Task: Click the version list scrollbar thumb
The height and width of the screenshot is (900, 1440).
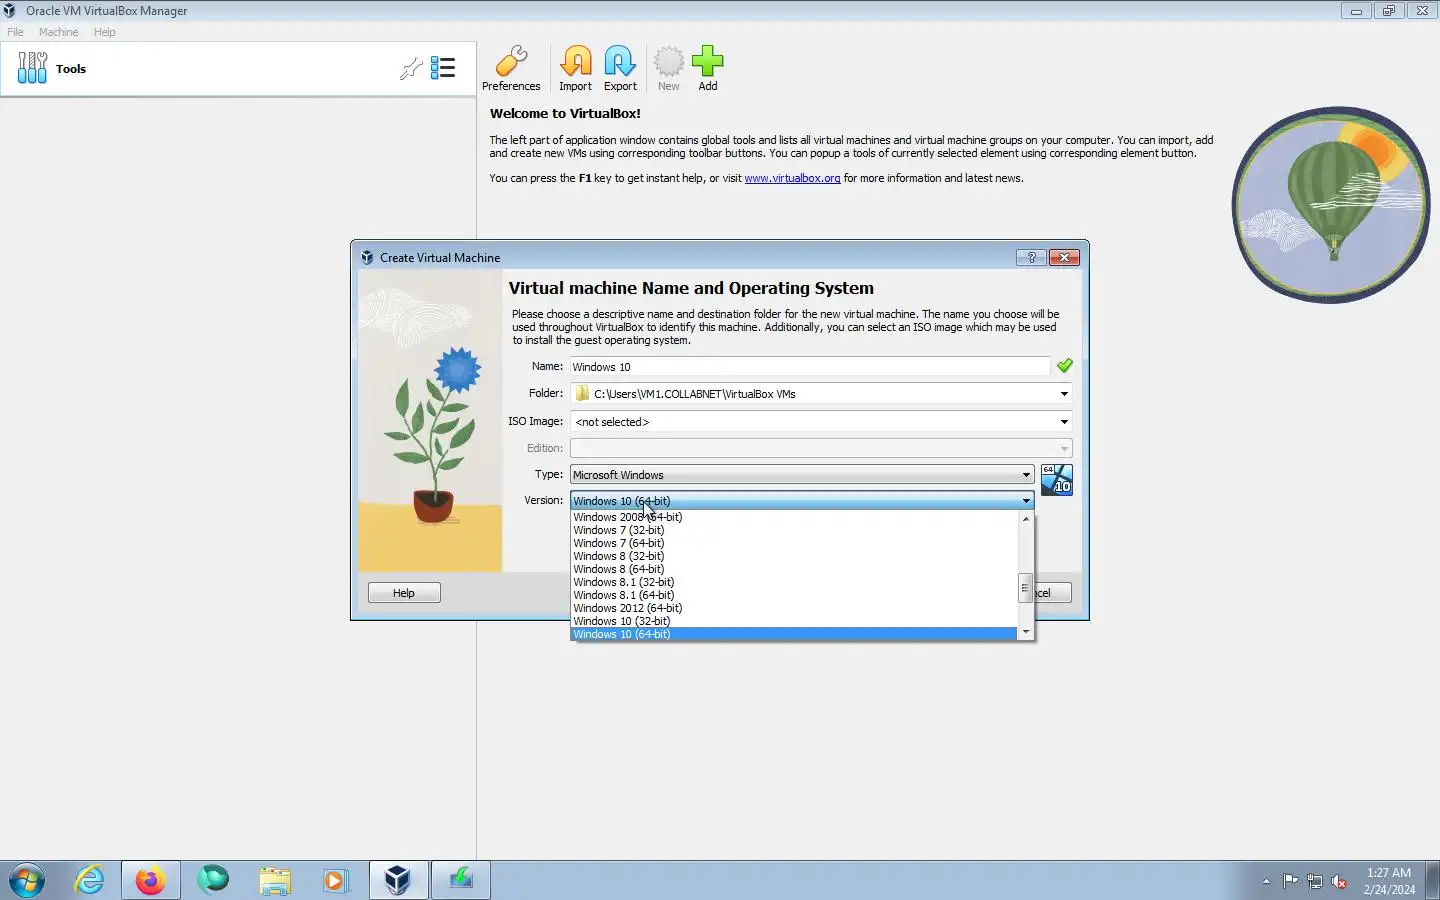Action: click(x=1025, y=588)
